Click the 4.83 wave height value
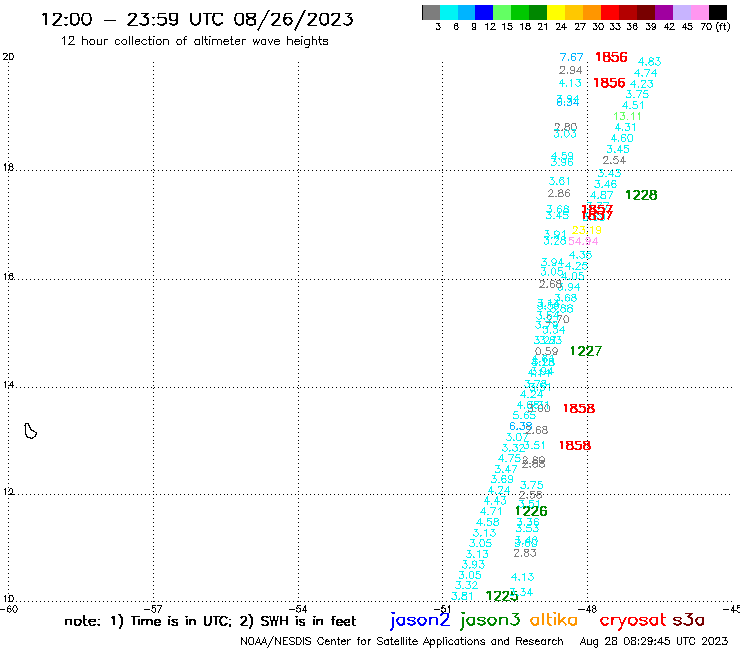This screenshot has width=740, height=650. (650, 62)
